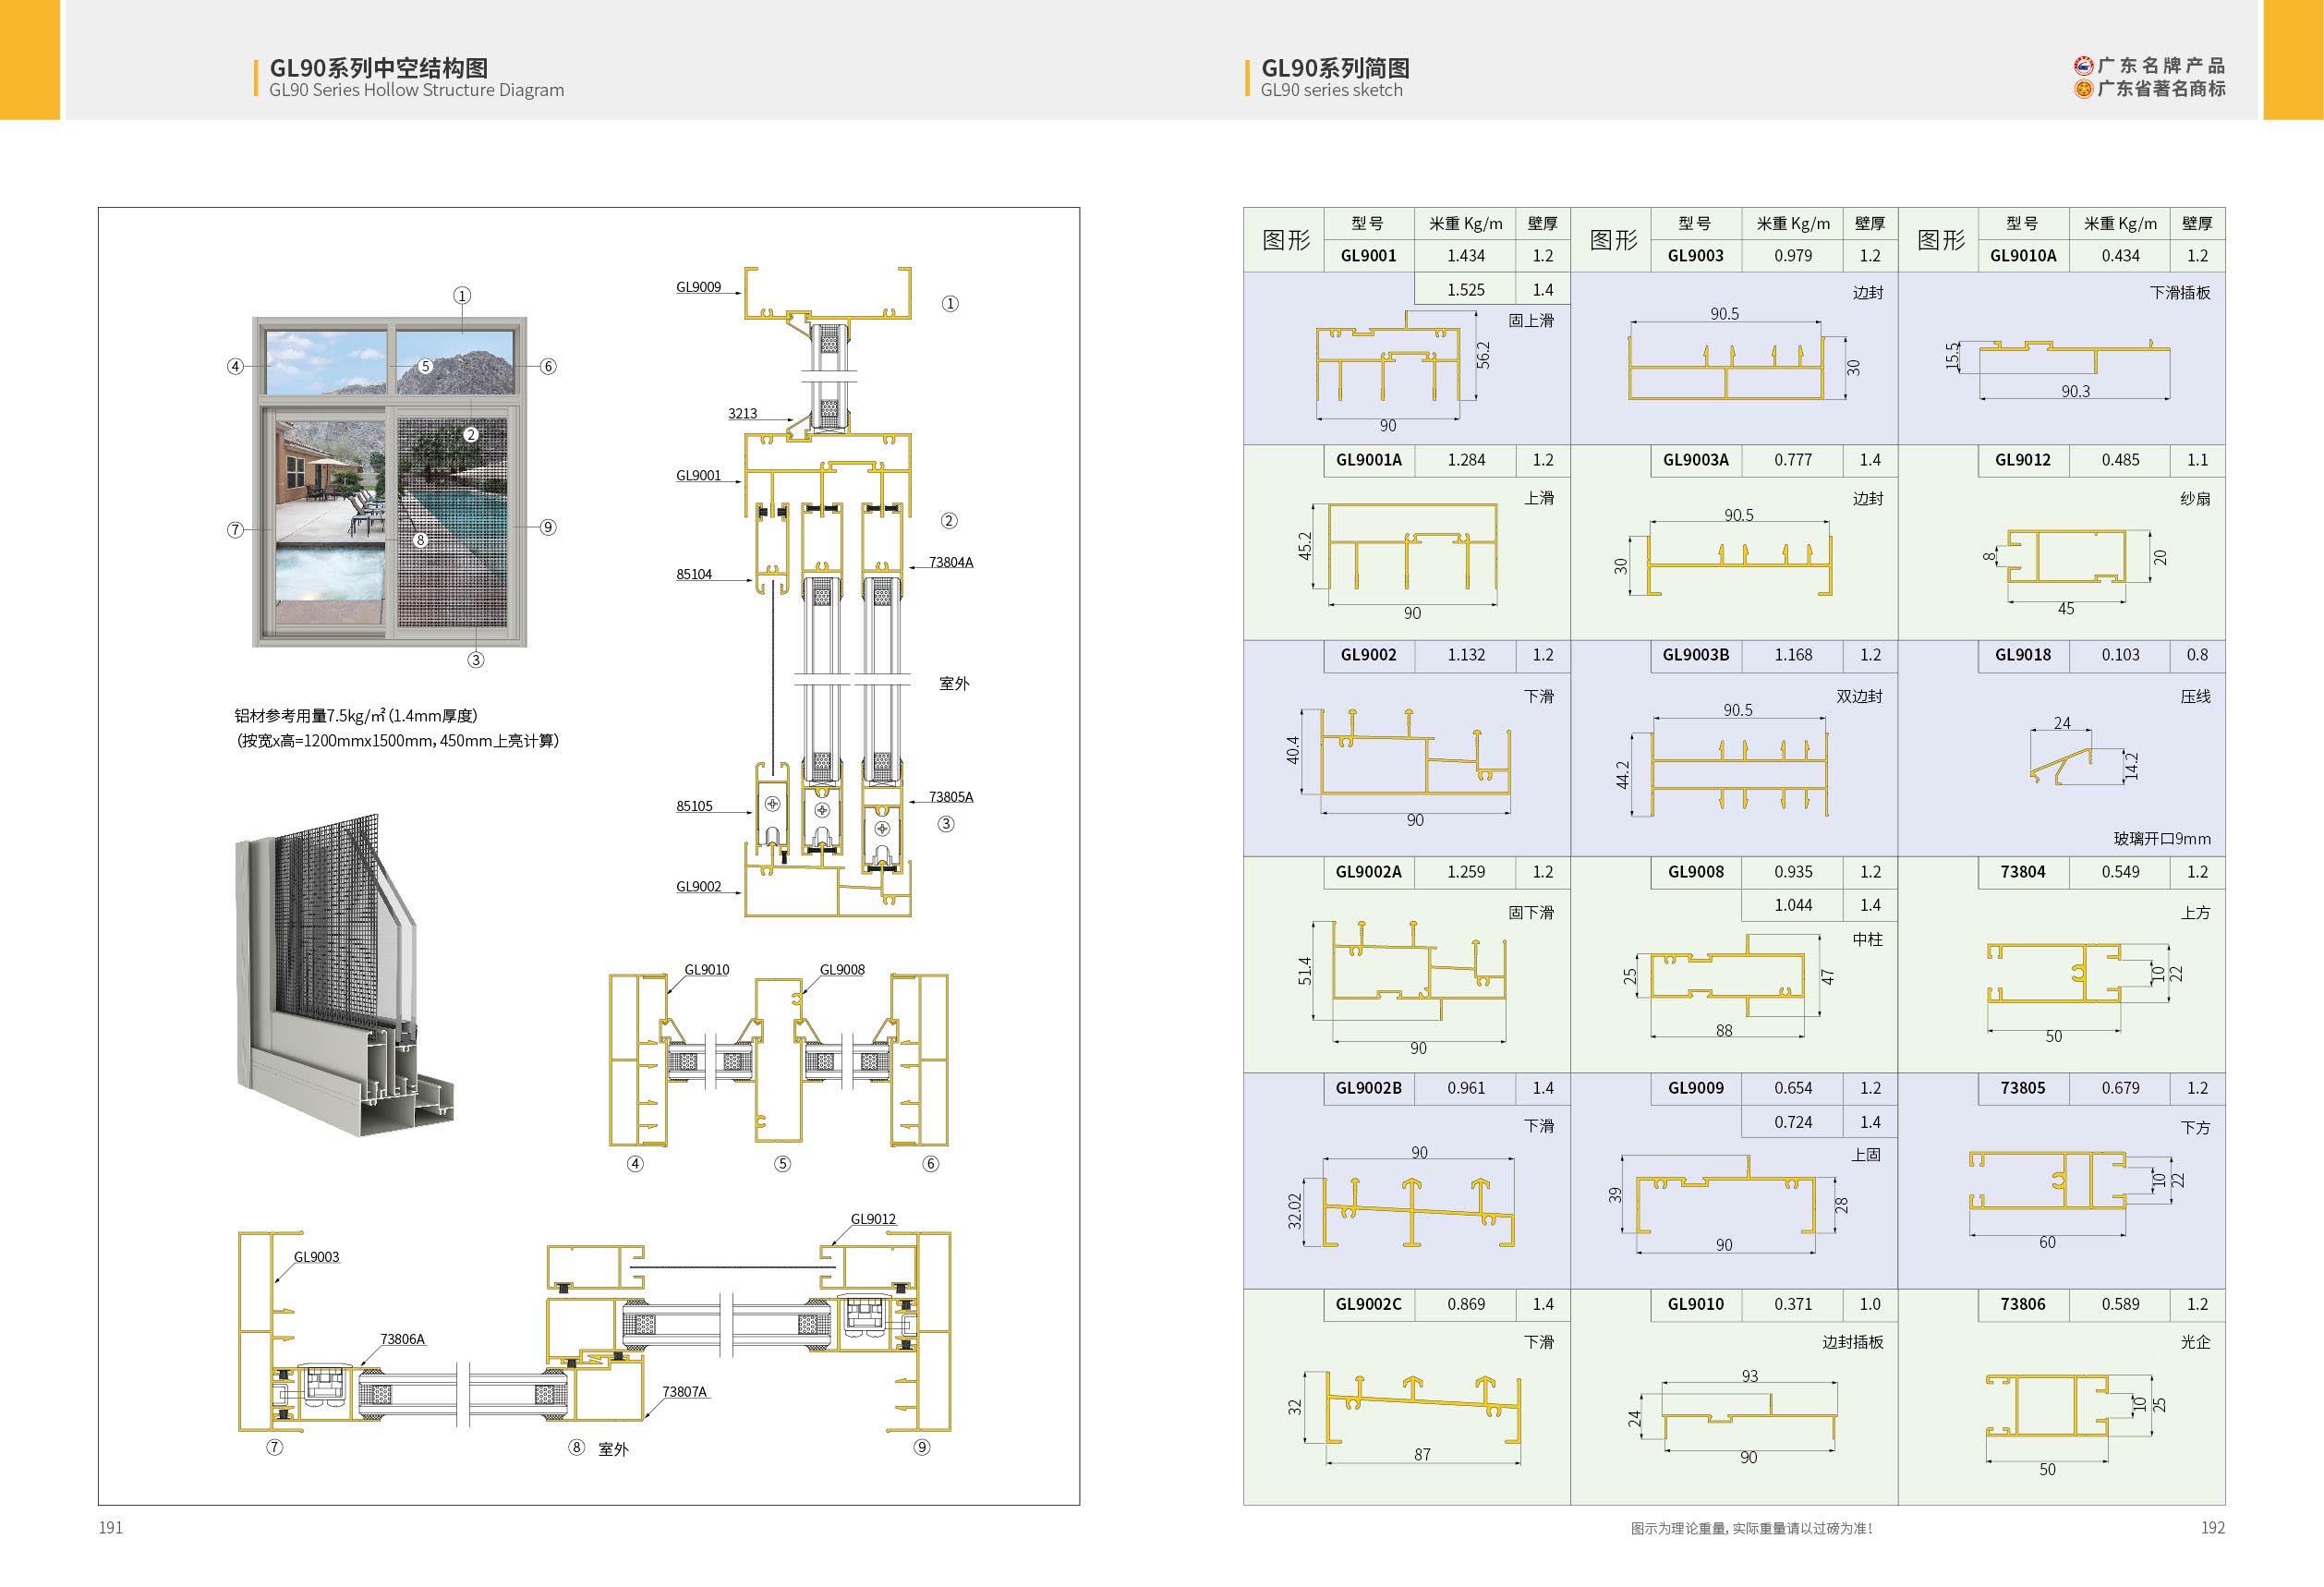Click the size note line 按宽x高=1200mmx1500mm
Screen dimensions: 2324x1587
(397, 741)
